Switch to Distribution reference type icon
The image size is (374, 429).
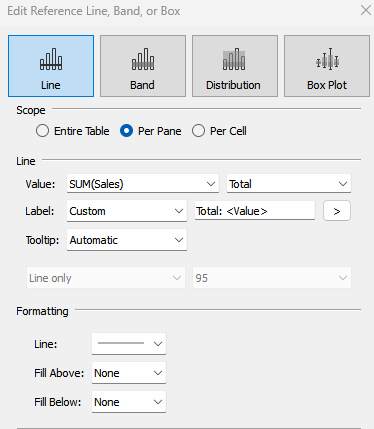234,59
